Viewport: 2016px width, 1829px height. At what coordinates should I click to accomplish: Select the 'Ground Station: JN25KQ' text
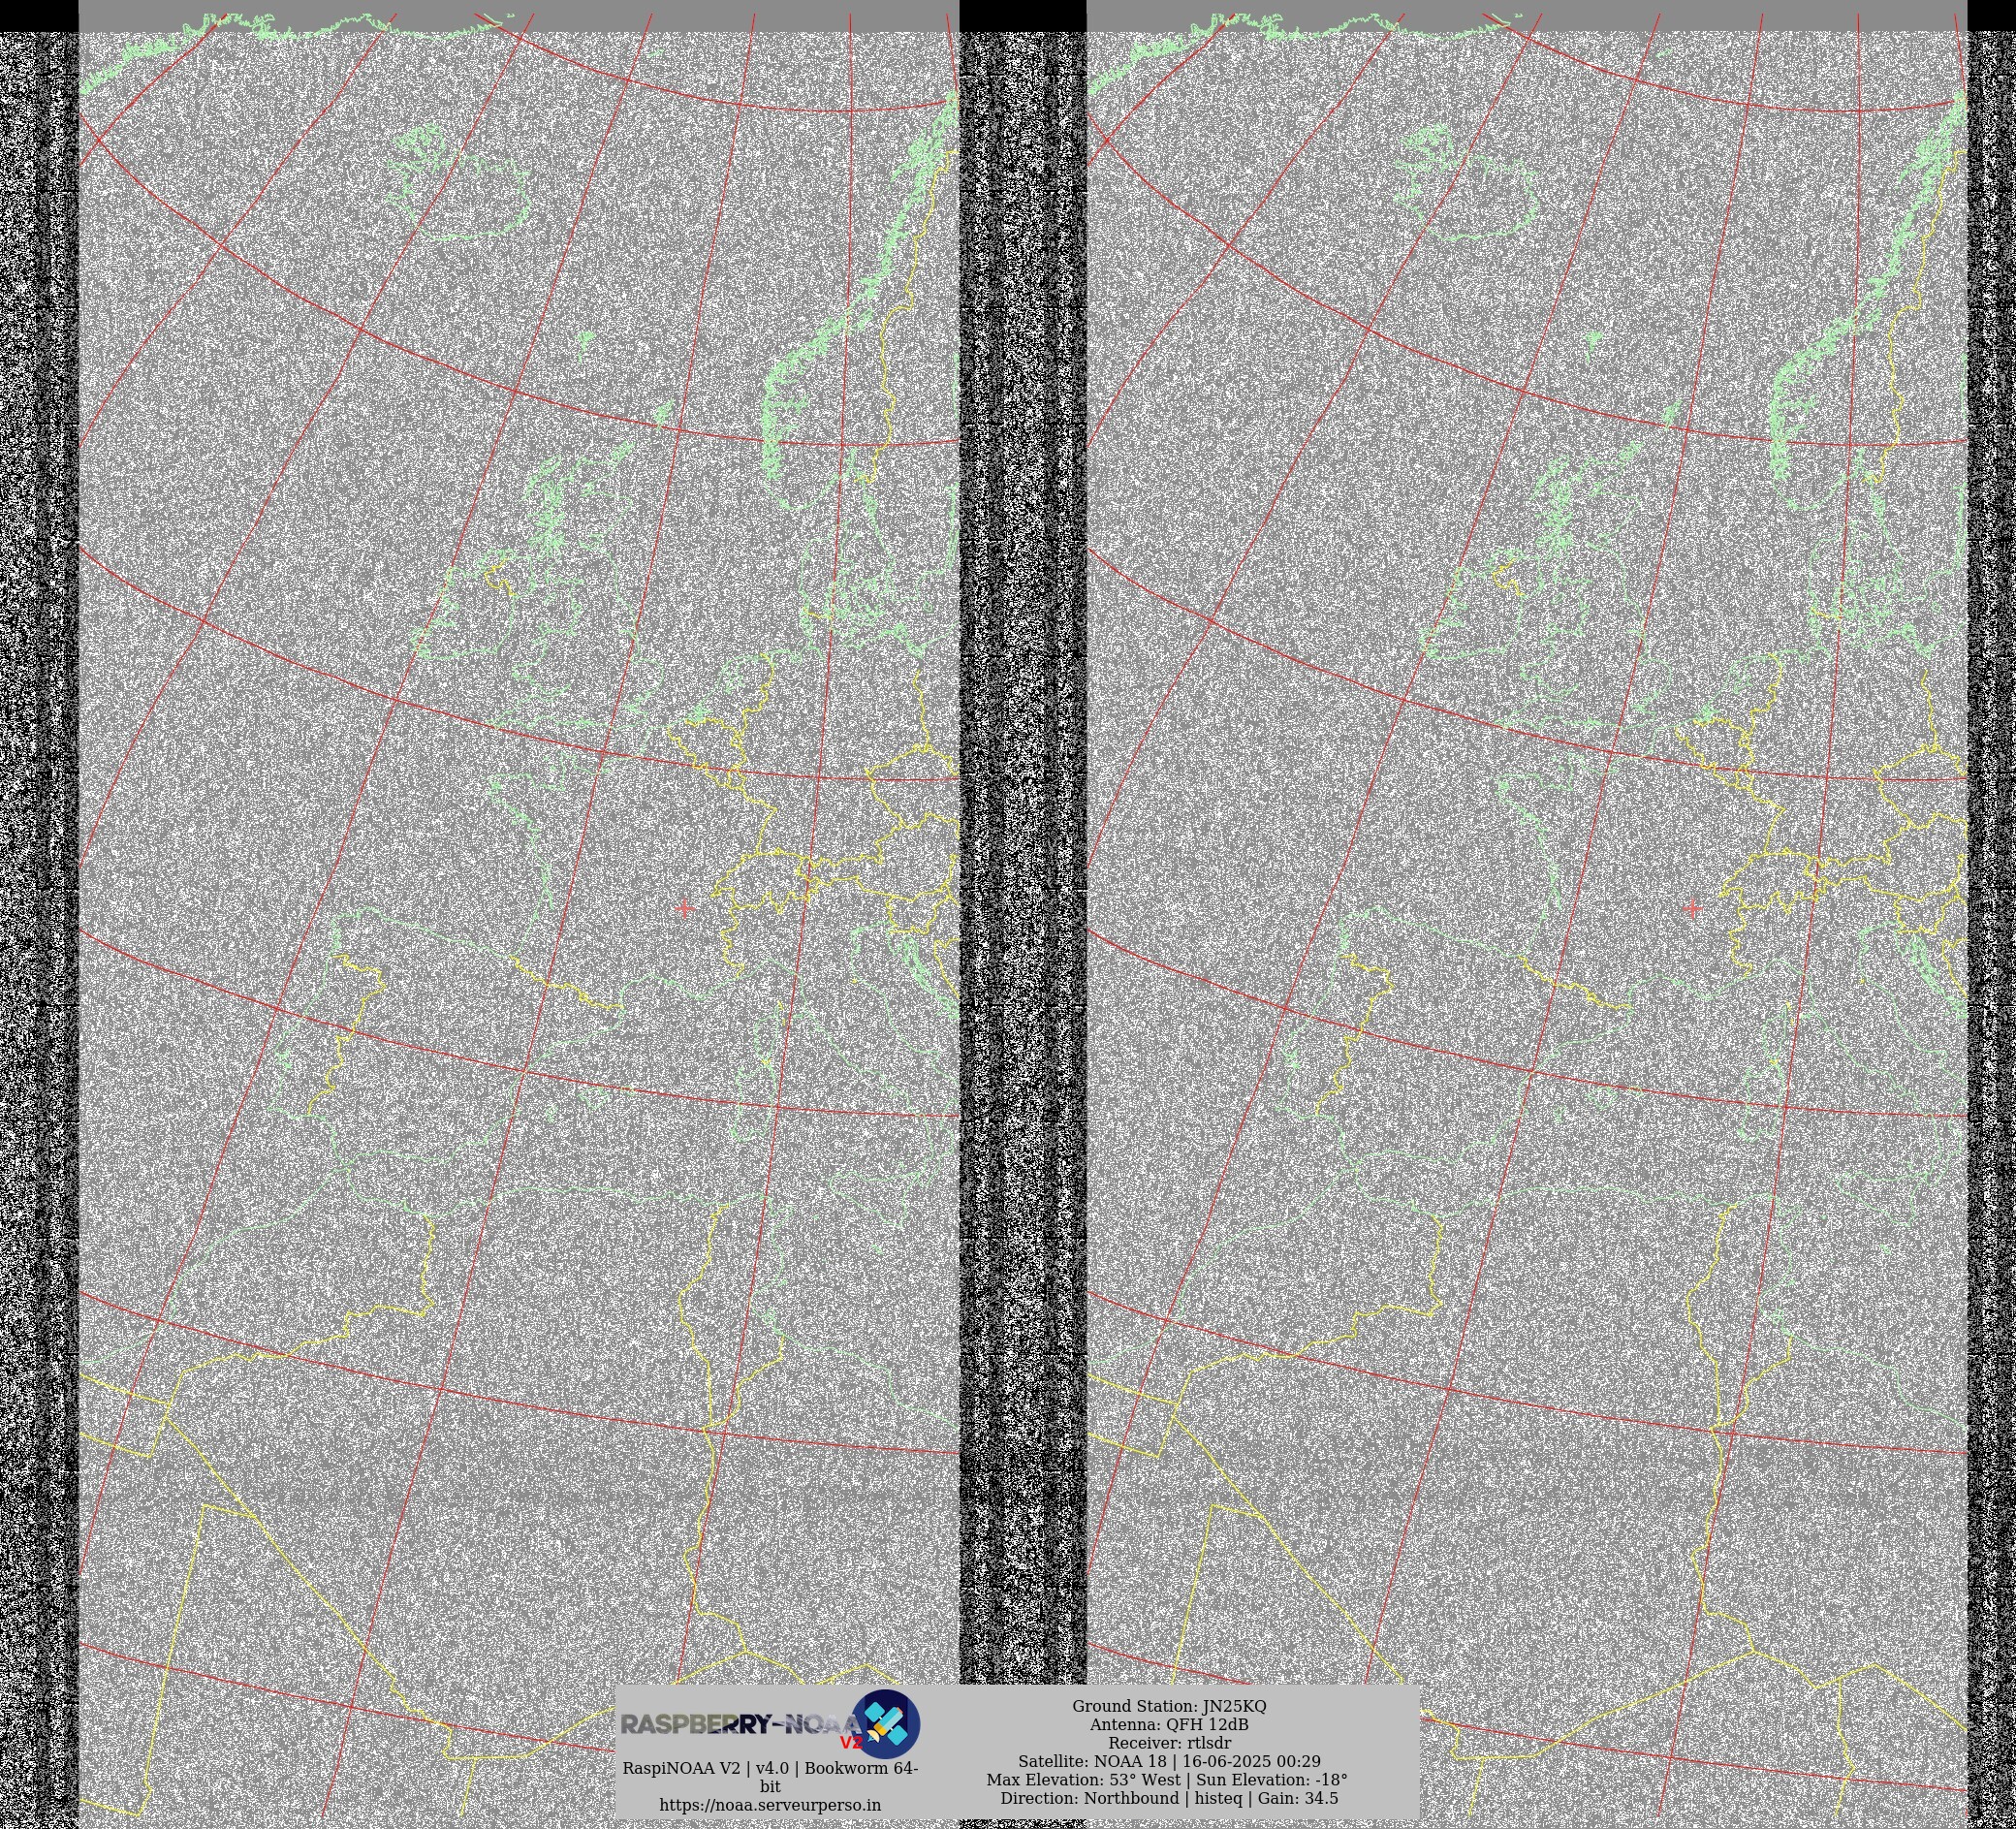coord(1169,1706)
